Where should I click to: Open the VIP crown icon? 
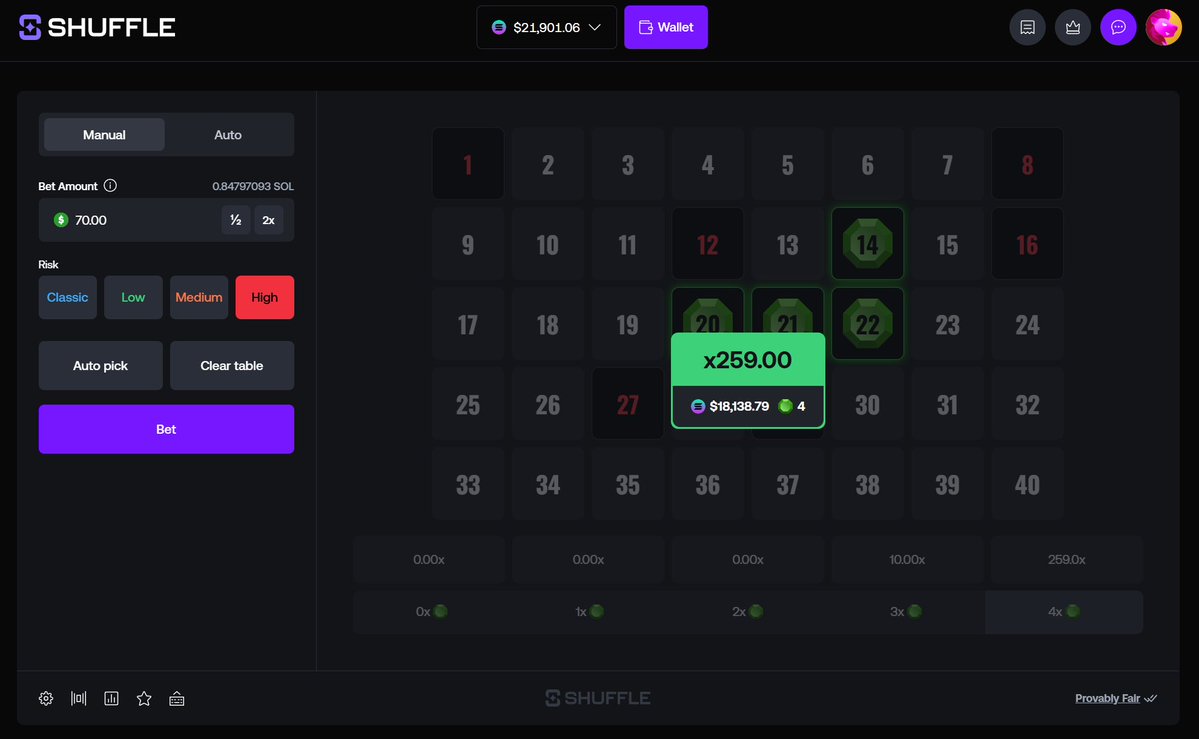tap(1072, 28)
